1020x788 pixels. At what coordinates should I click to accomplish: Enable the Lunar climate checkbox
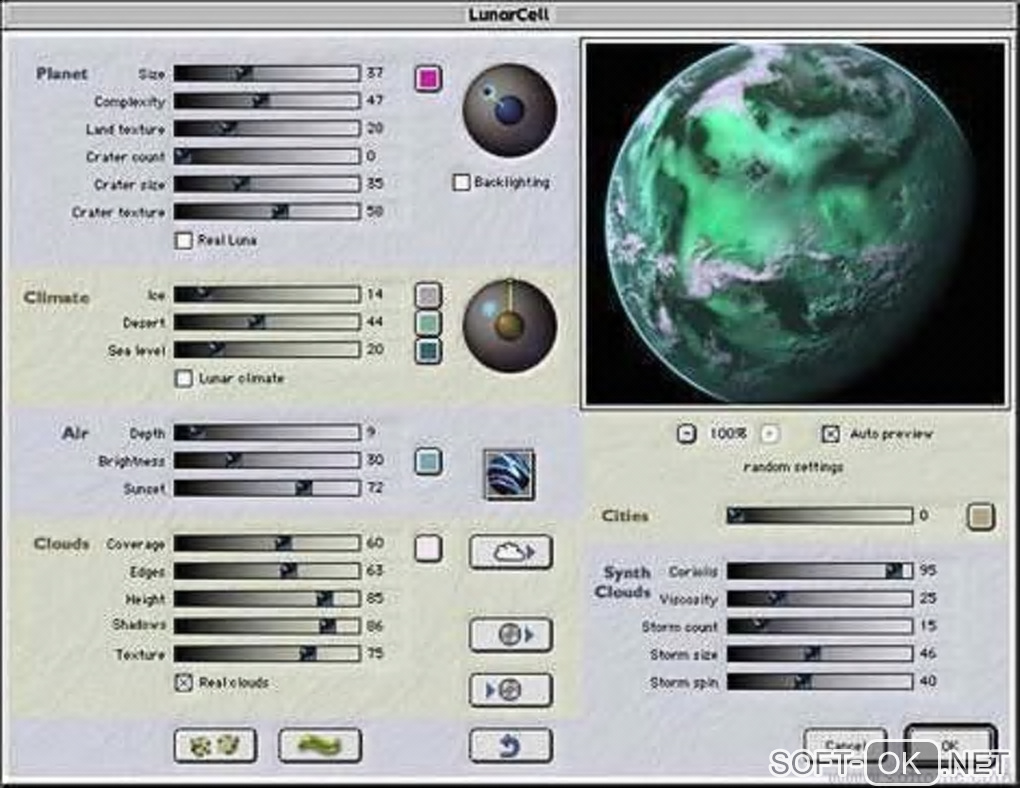click(x=183, y=378)
